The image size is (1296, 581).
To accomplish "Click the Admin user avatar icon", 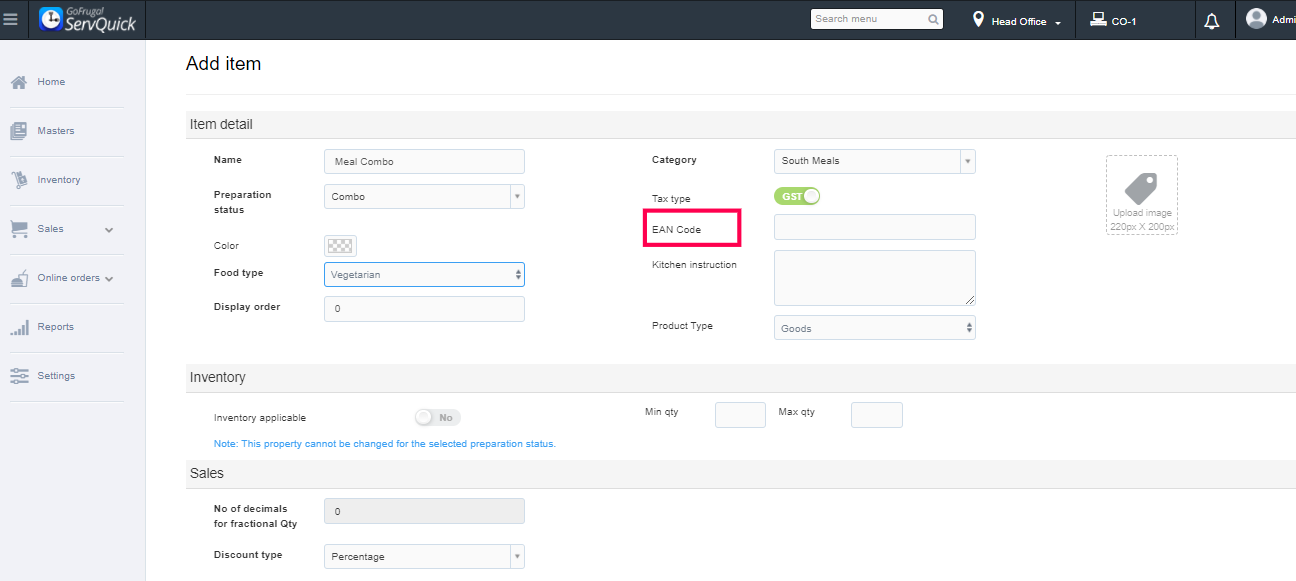I will coord(1256,19).
